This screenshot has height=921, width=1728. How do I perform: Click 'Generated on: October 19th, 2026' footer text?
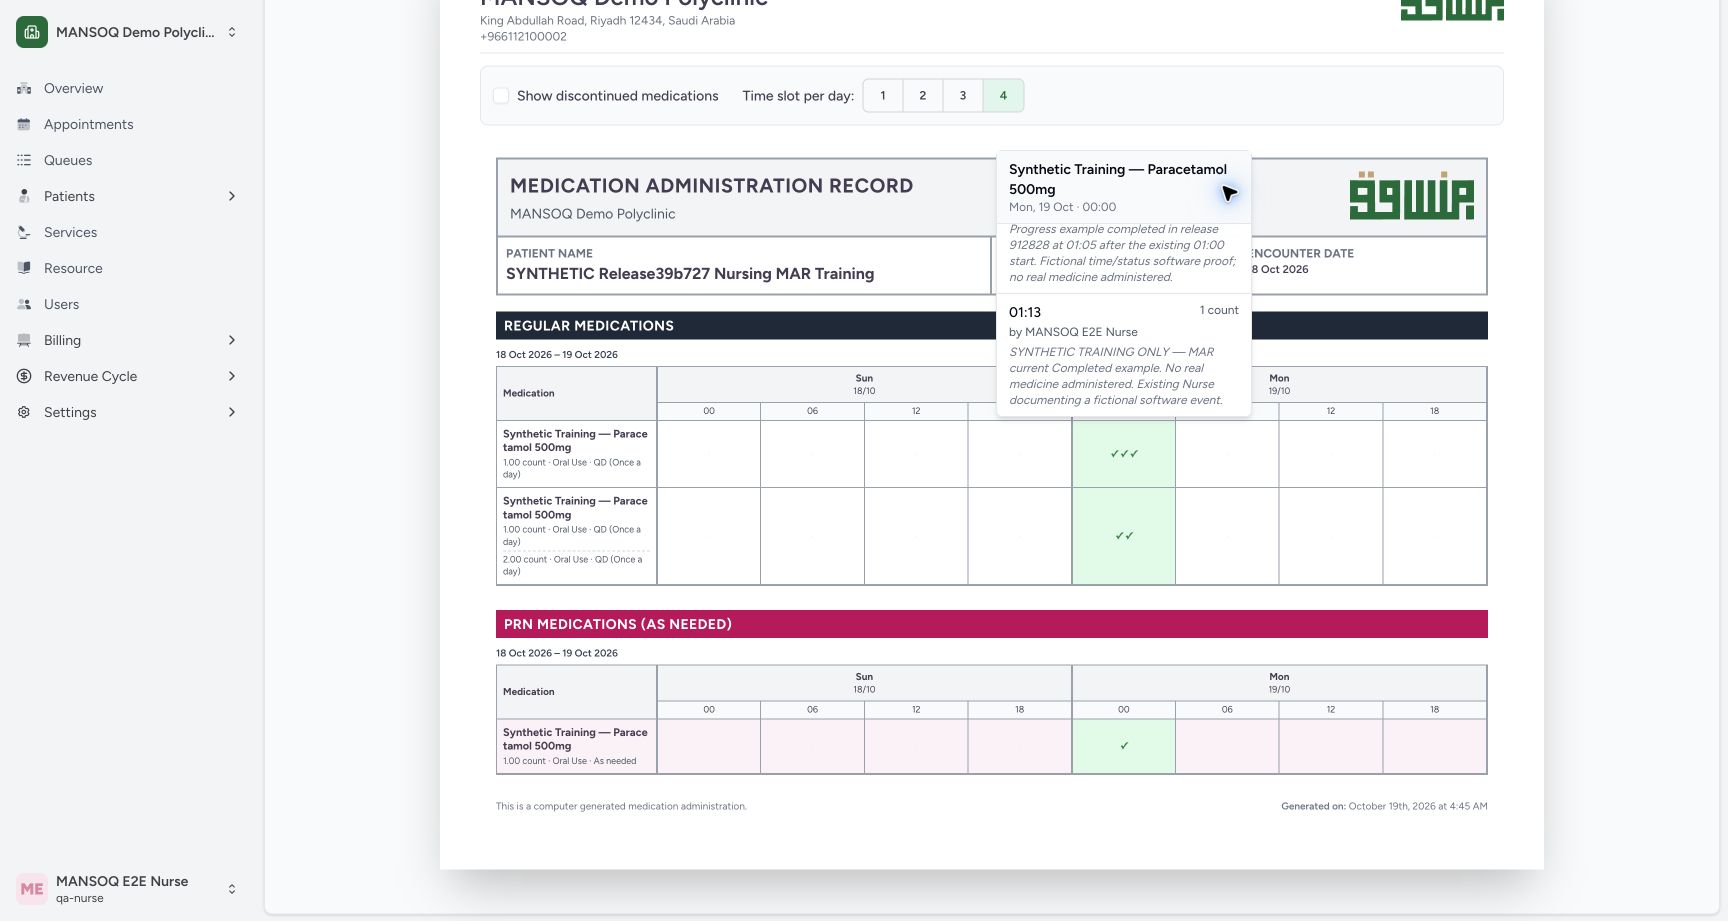1384,806
